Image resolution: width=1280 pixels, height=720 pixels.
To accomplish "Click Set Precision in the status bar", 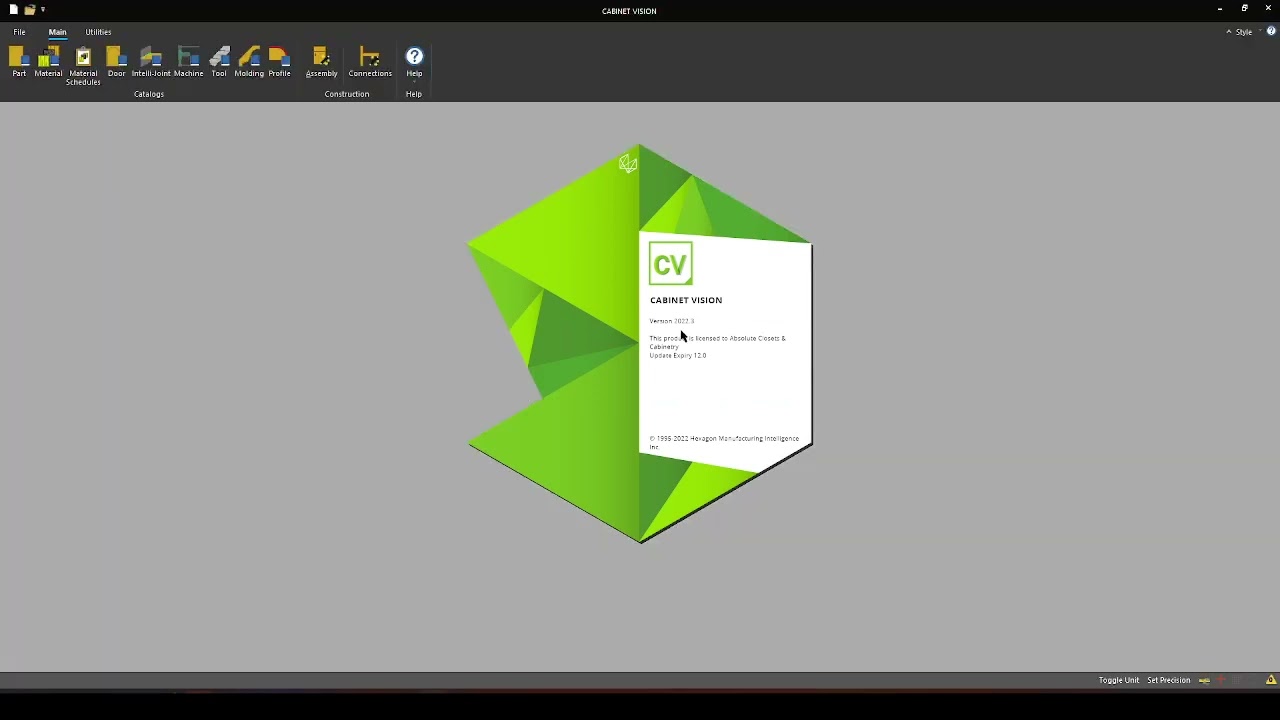I will coord(1168,680).
